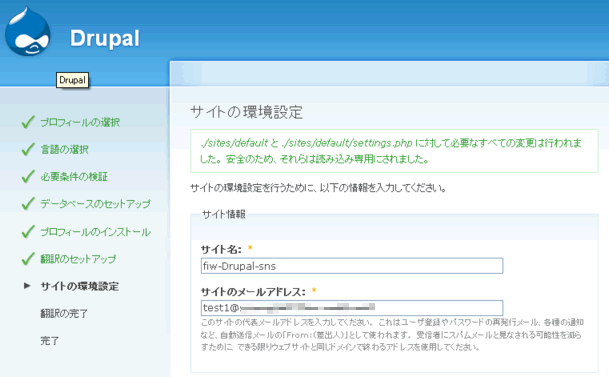Click the instruction line above サイト情報
Viewport: 609px width, 377px height.
coord(318,188)
